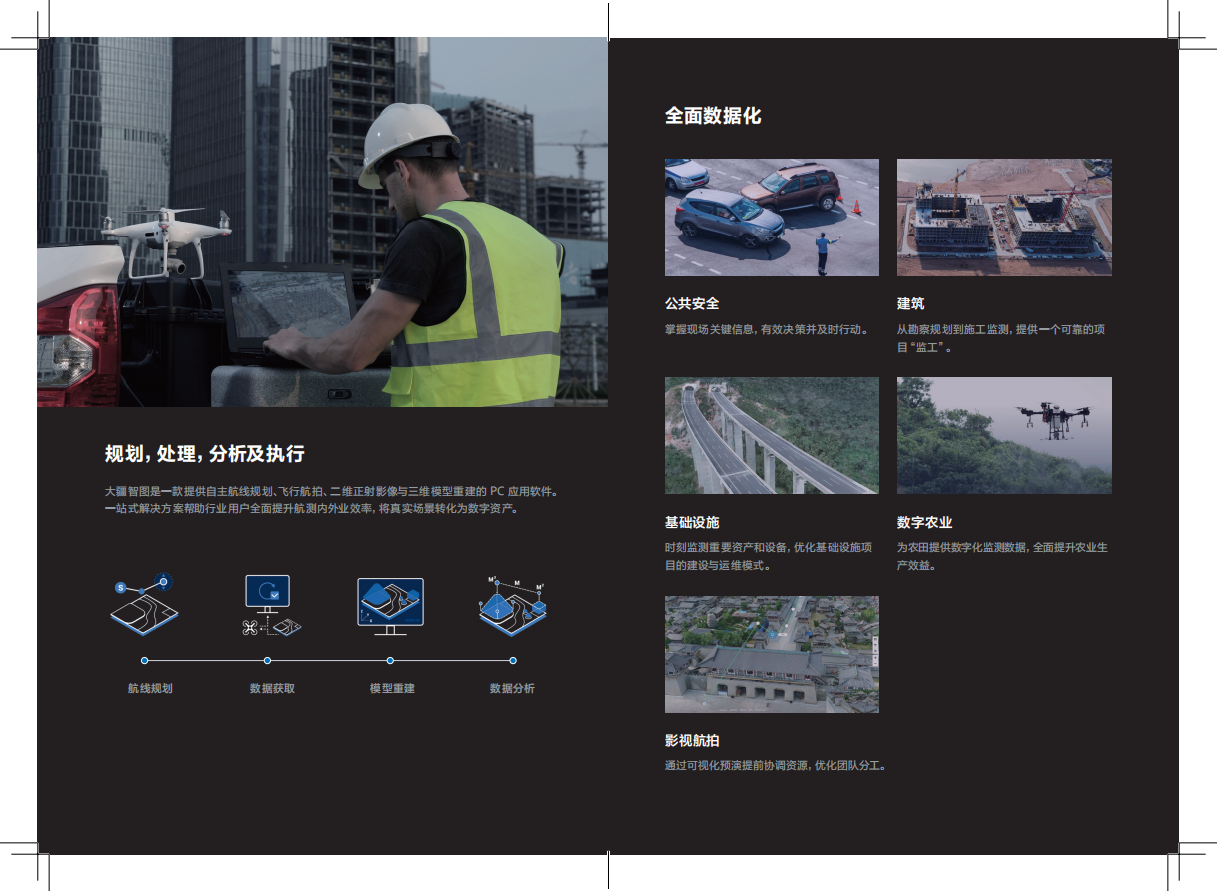Click the engineer with laptop hero photo
This screenshot has width=1217, height=892.
click(x=322, y=222)
